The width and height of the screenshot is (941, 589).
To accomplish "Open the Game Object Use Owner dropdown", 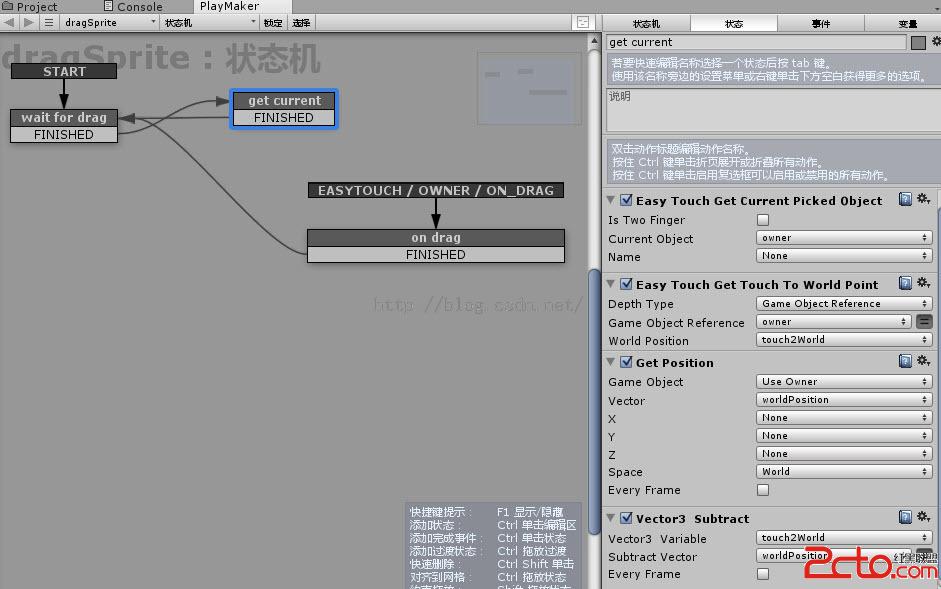I will click(x=844, y=382).
